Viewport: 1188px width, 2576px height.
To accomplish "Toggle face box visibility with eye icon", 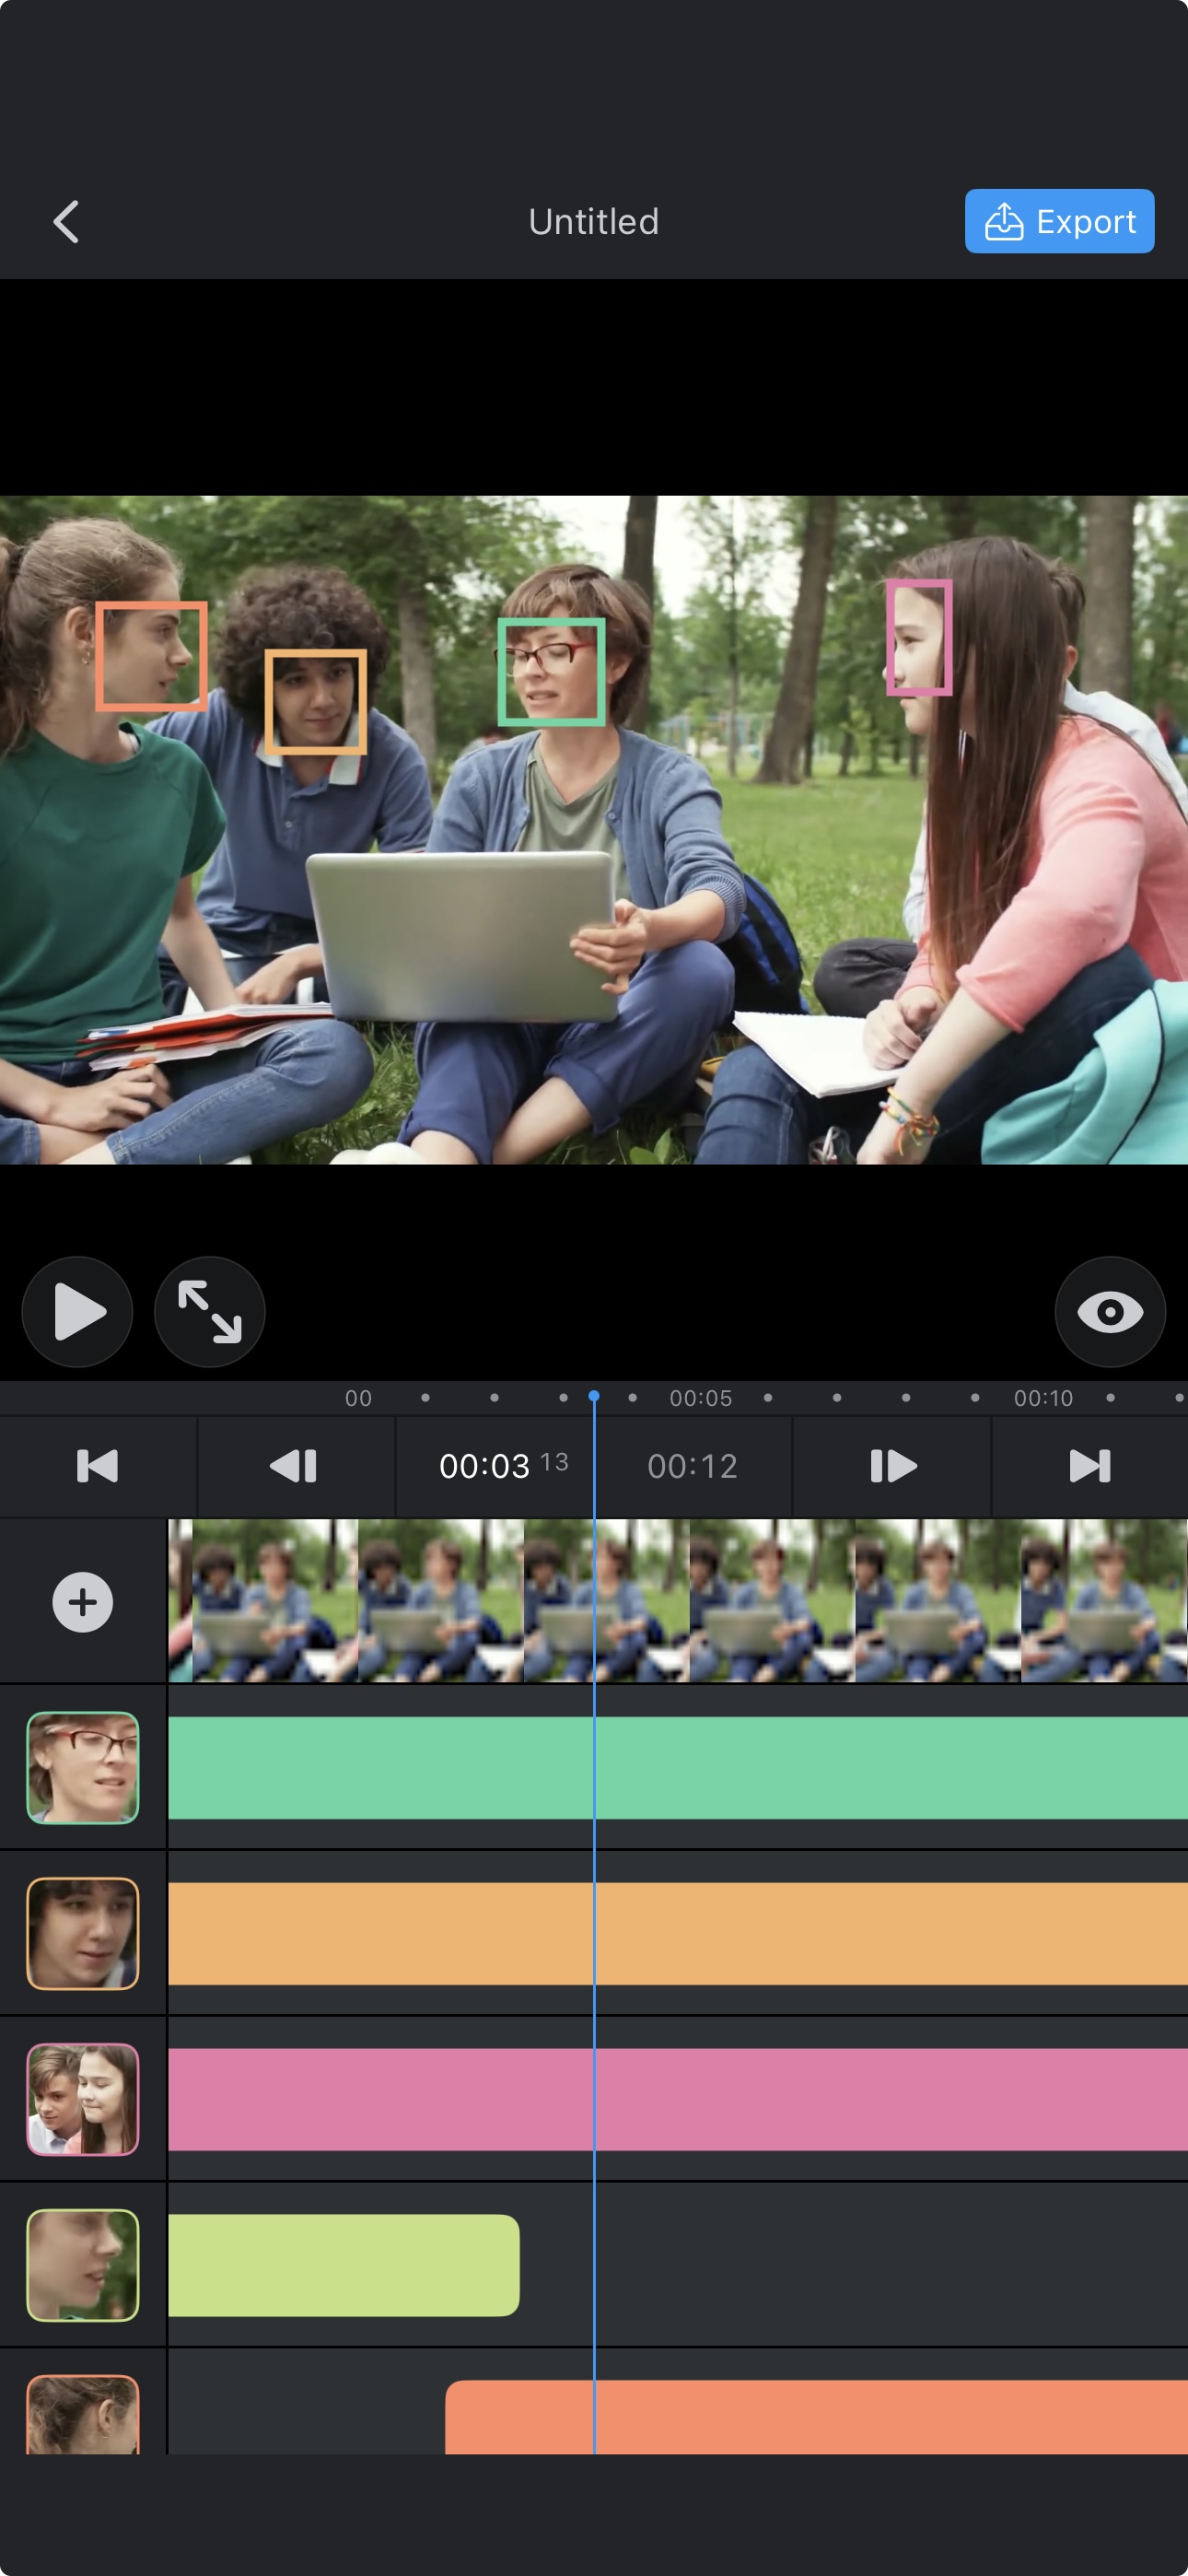I will pyautogui.click(x=1109, y=1311).
